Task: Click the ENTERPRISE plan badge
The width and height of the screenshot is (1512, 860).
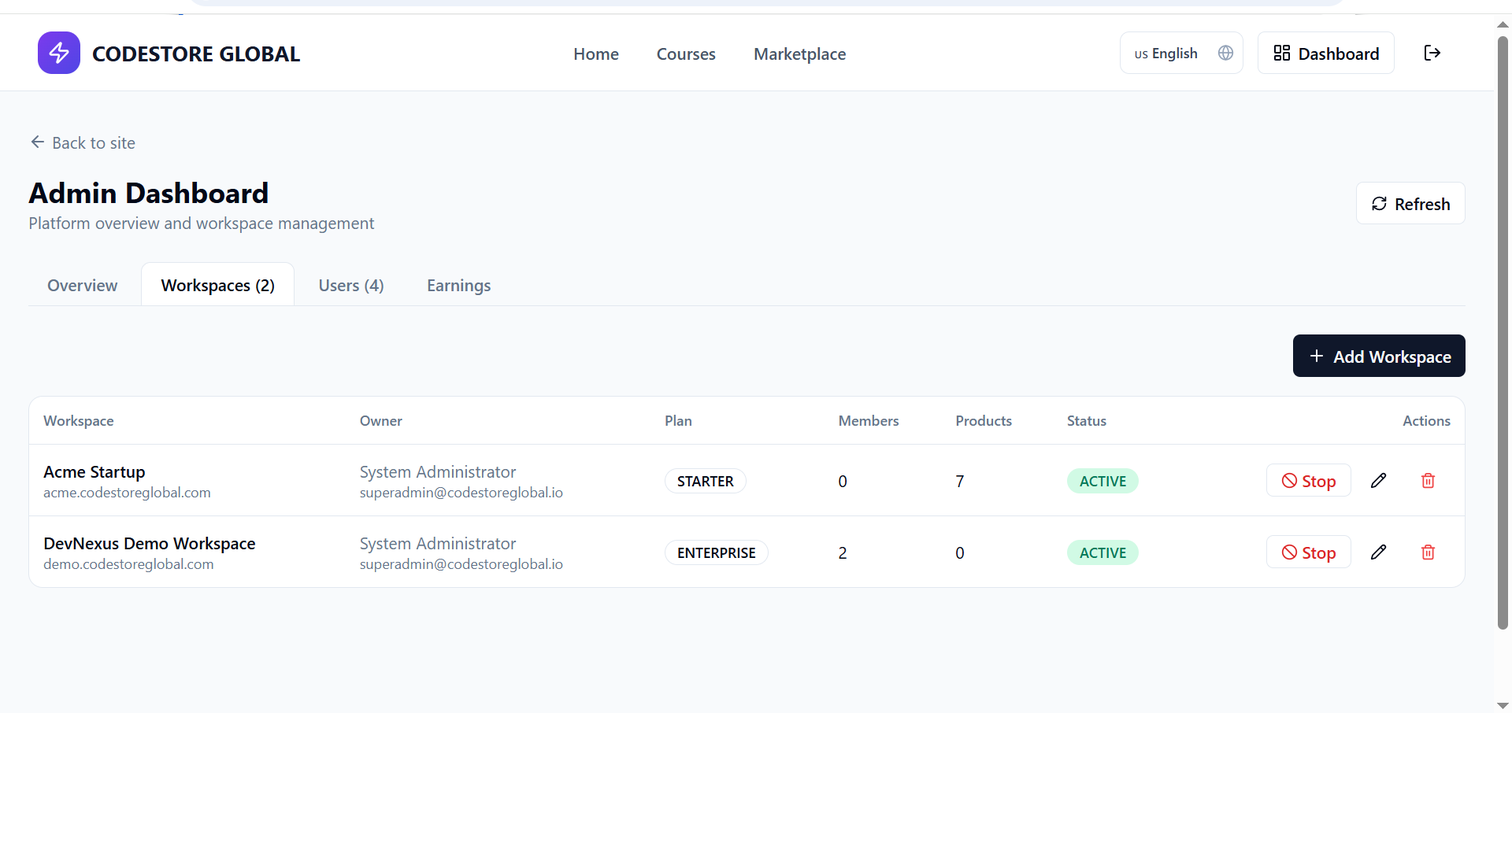Action: pyautogui.click(x=716, y=552)
